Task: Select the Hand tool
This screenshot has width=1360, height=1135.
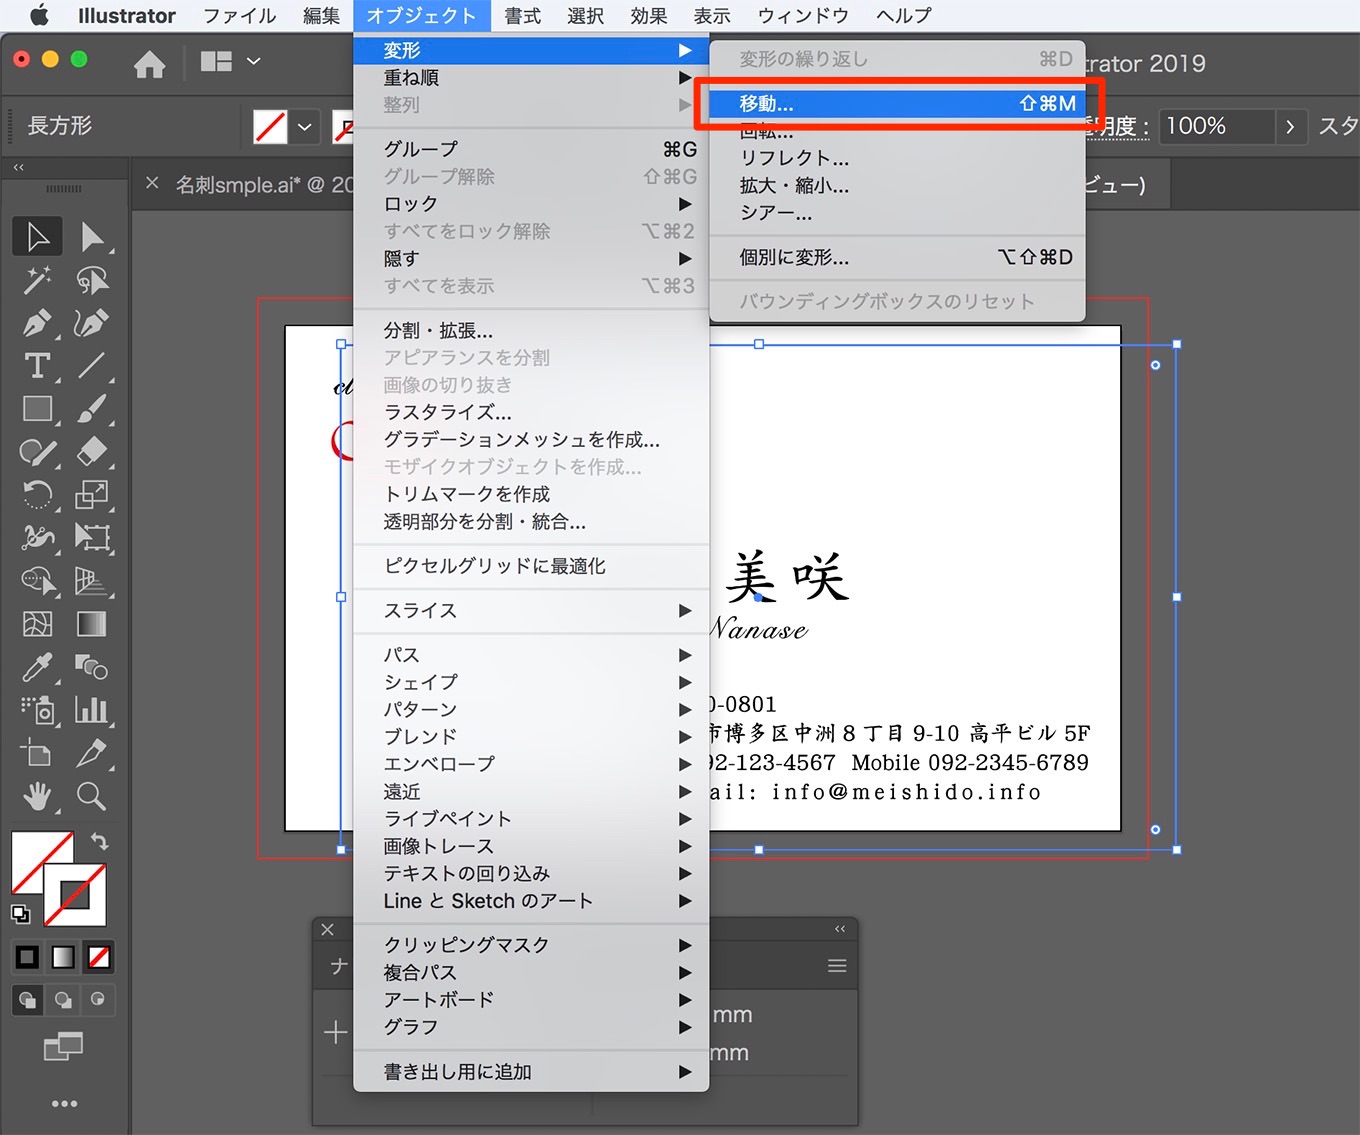Action: coord(38,796)
